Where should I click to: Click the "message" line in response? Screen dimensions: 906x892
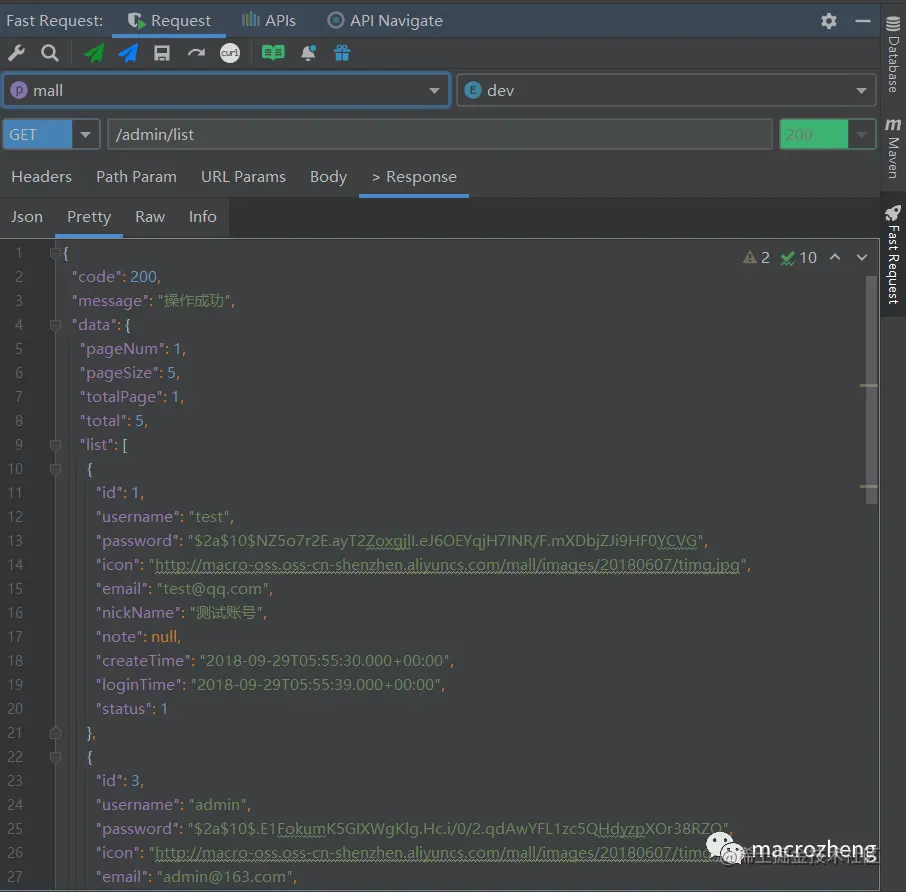[x=153, y=301]
